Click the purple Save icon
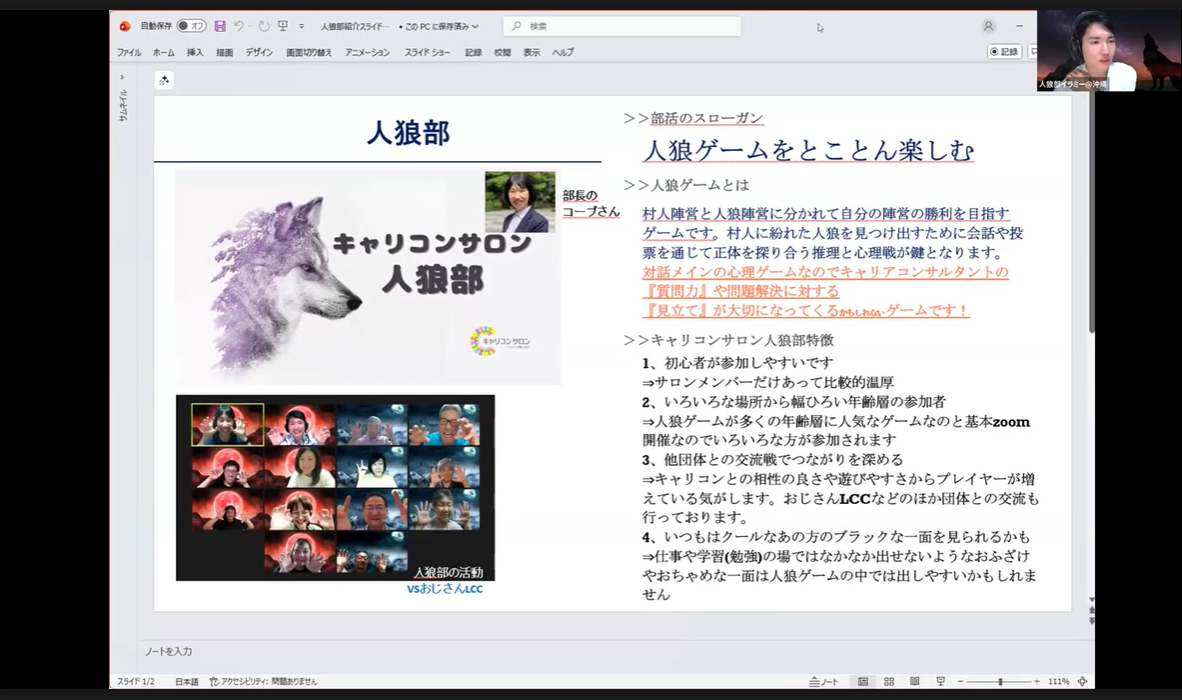 click(x=220, y=26)
